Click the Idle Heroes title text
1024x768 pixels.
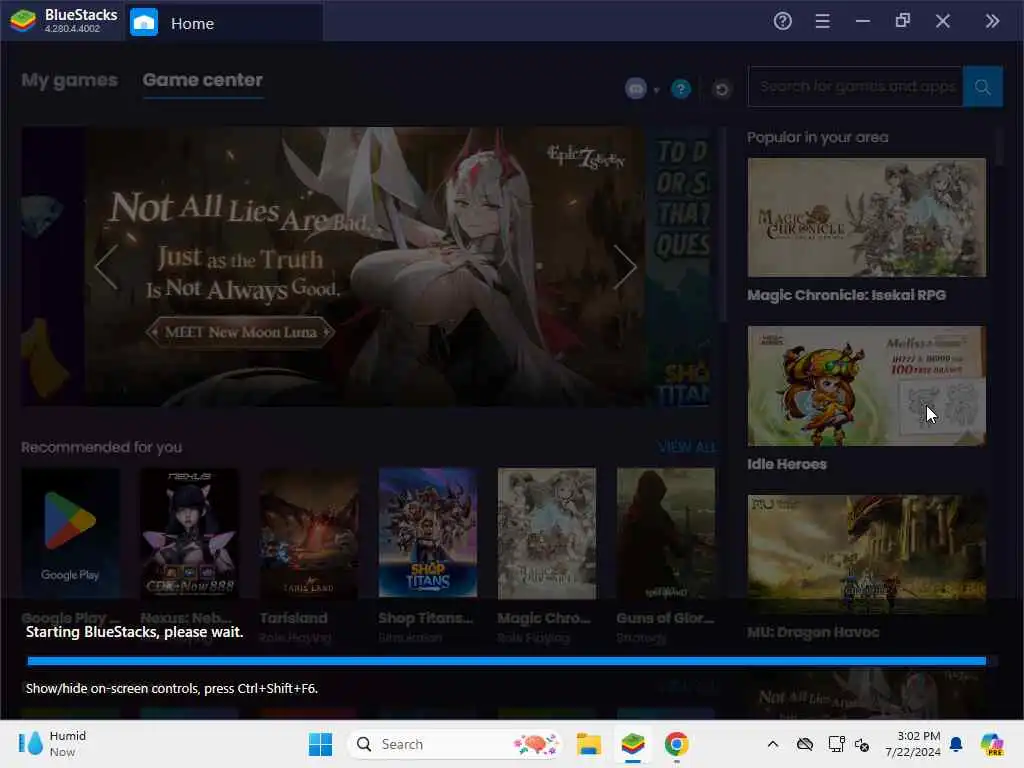[x=787, y=464]
